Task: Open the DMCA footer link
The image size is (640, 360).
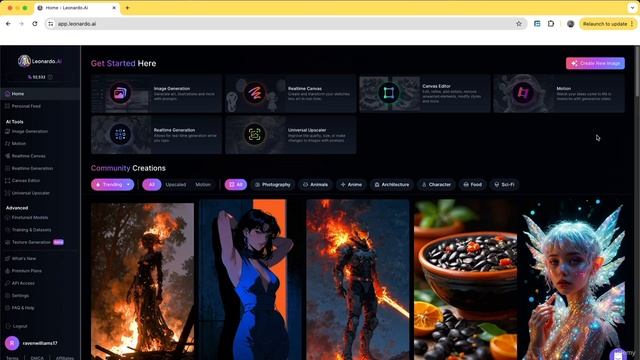Action: 37,358
